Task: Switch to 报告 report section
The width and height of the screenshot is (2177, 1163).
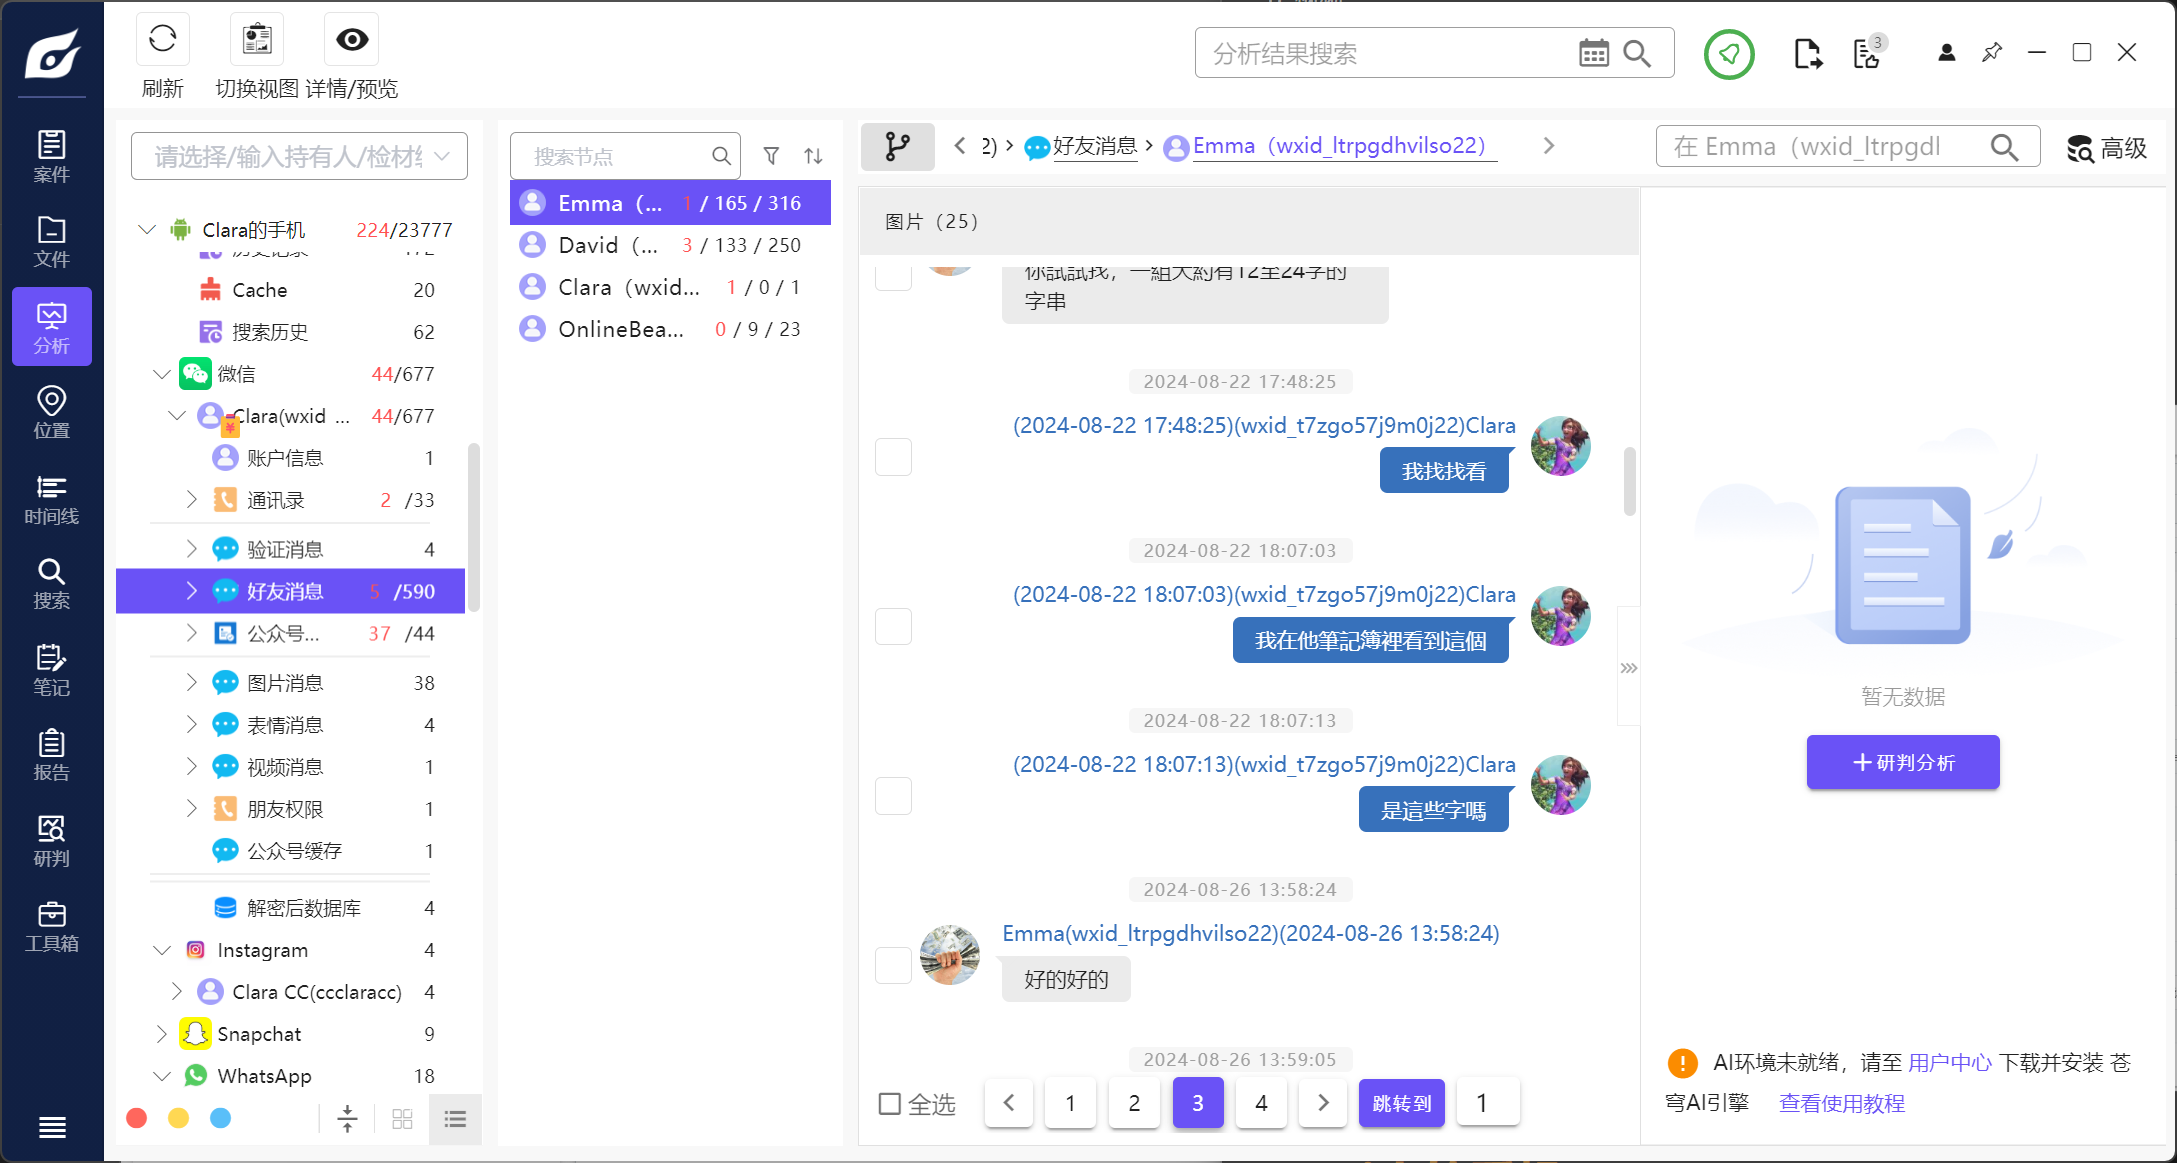Action: tap(51, 756)
